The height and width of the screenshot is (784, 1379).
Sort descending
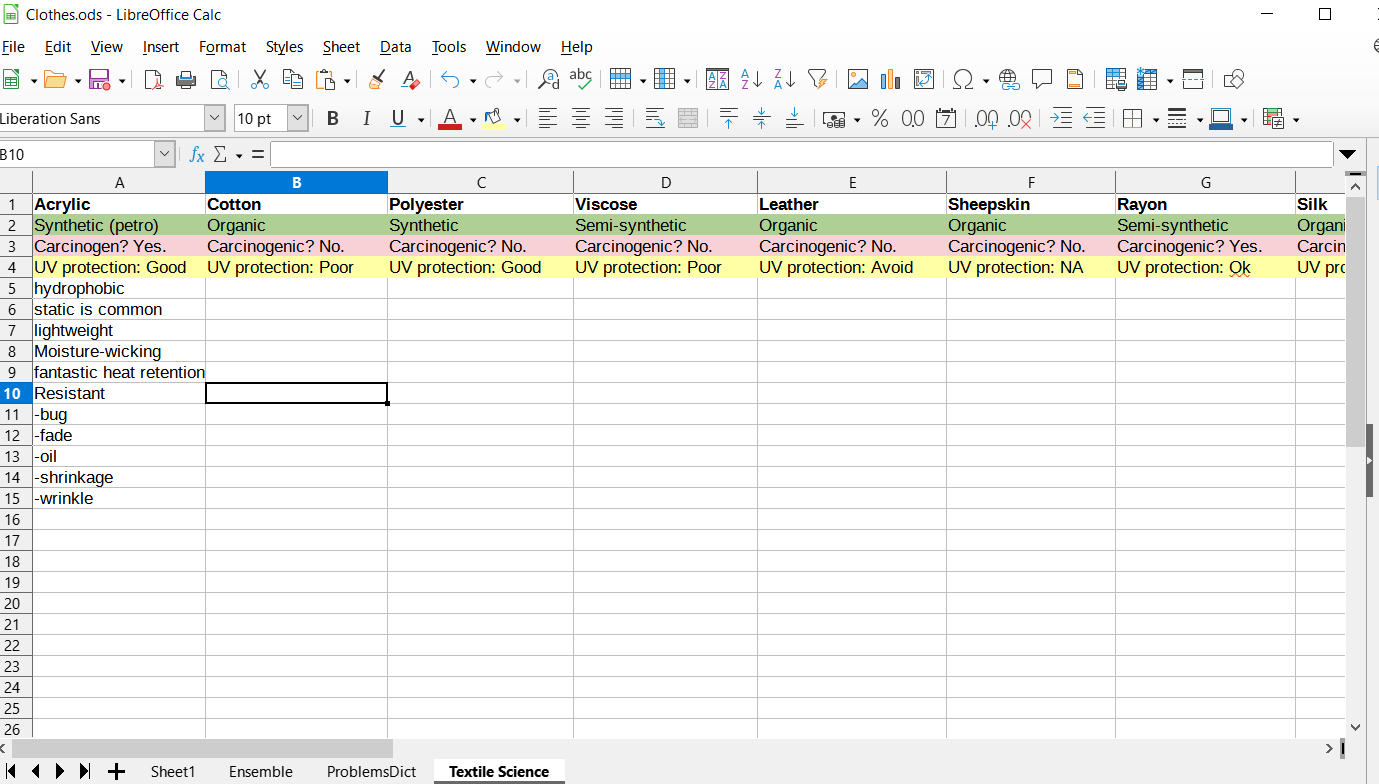[x=784, y=80]
